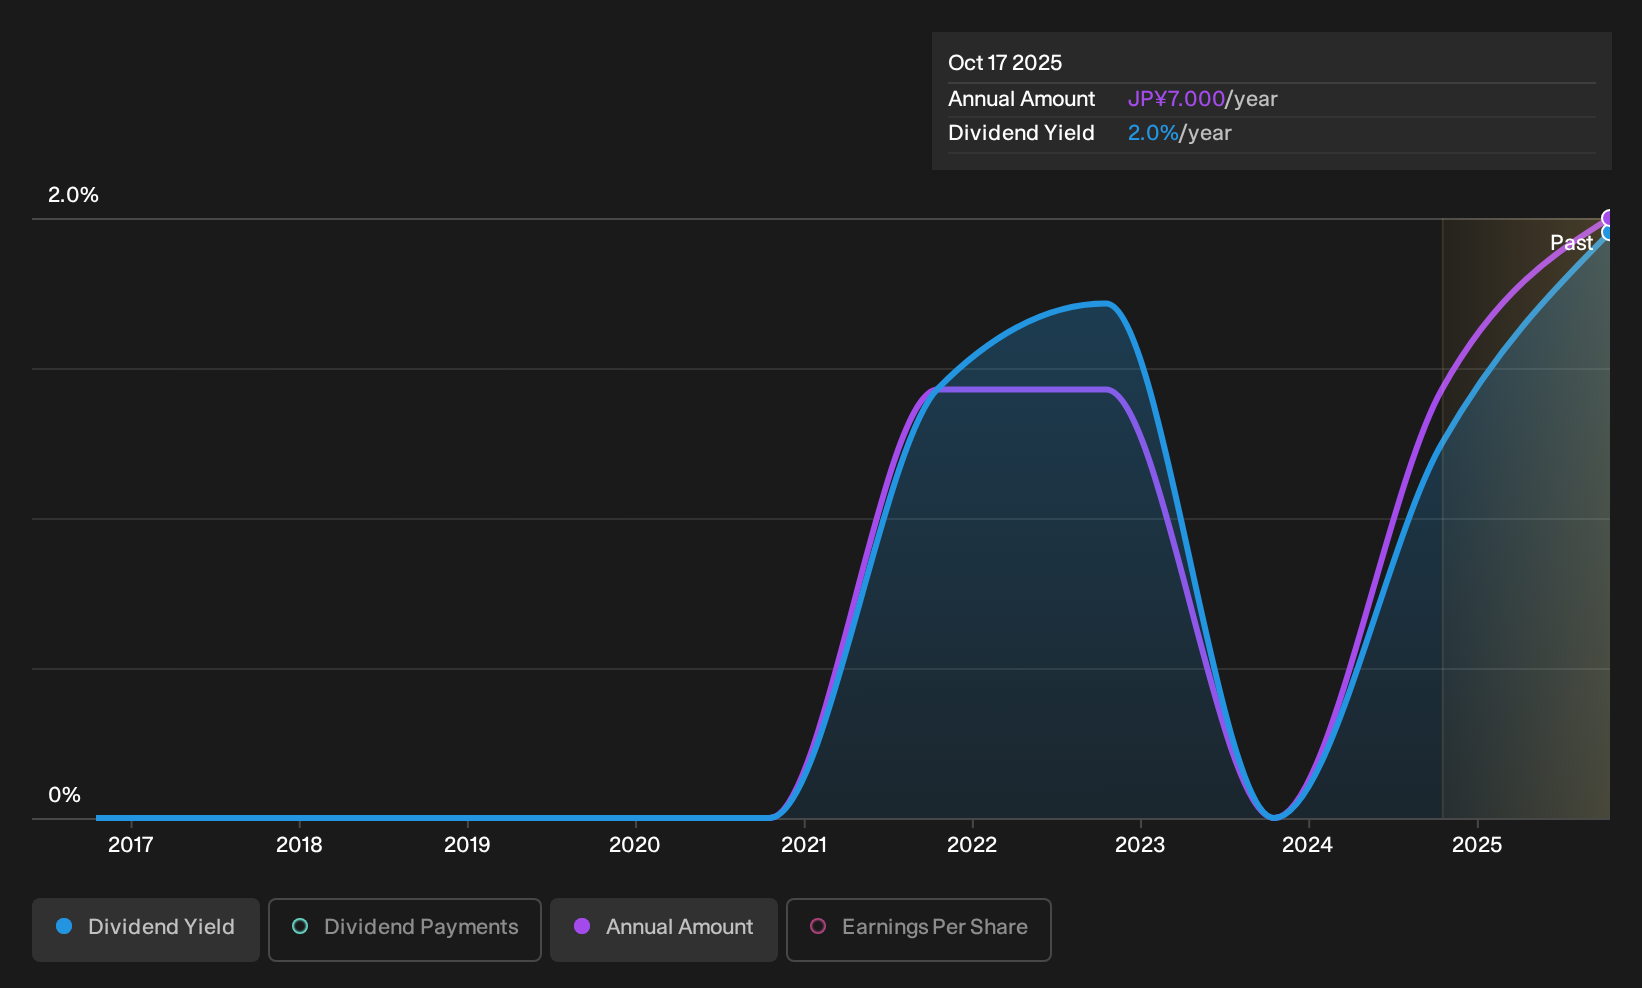Click the 0% y-axis label
The height and width of the screenshot is (988, 1642).
64,795
